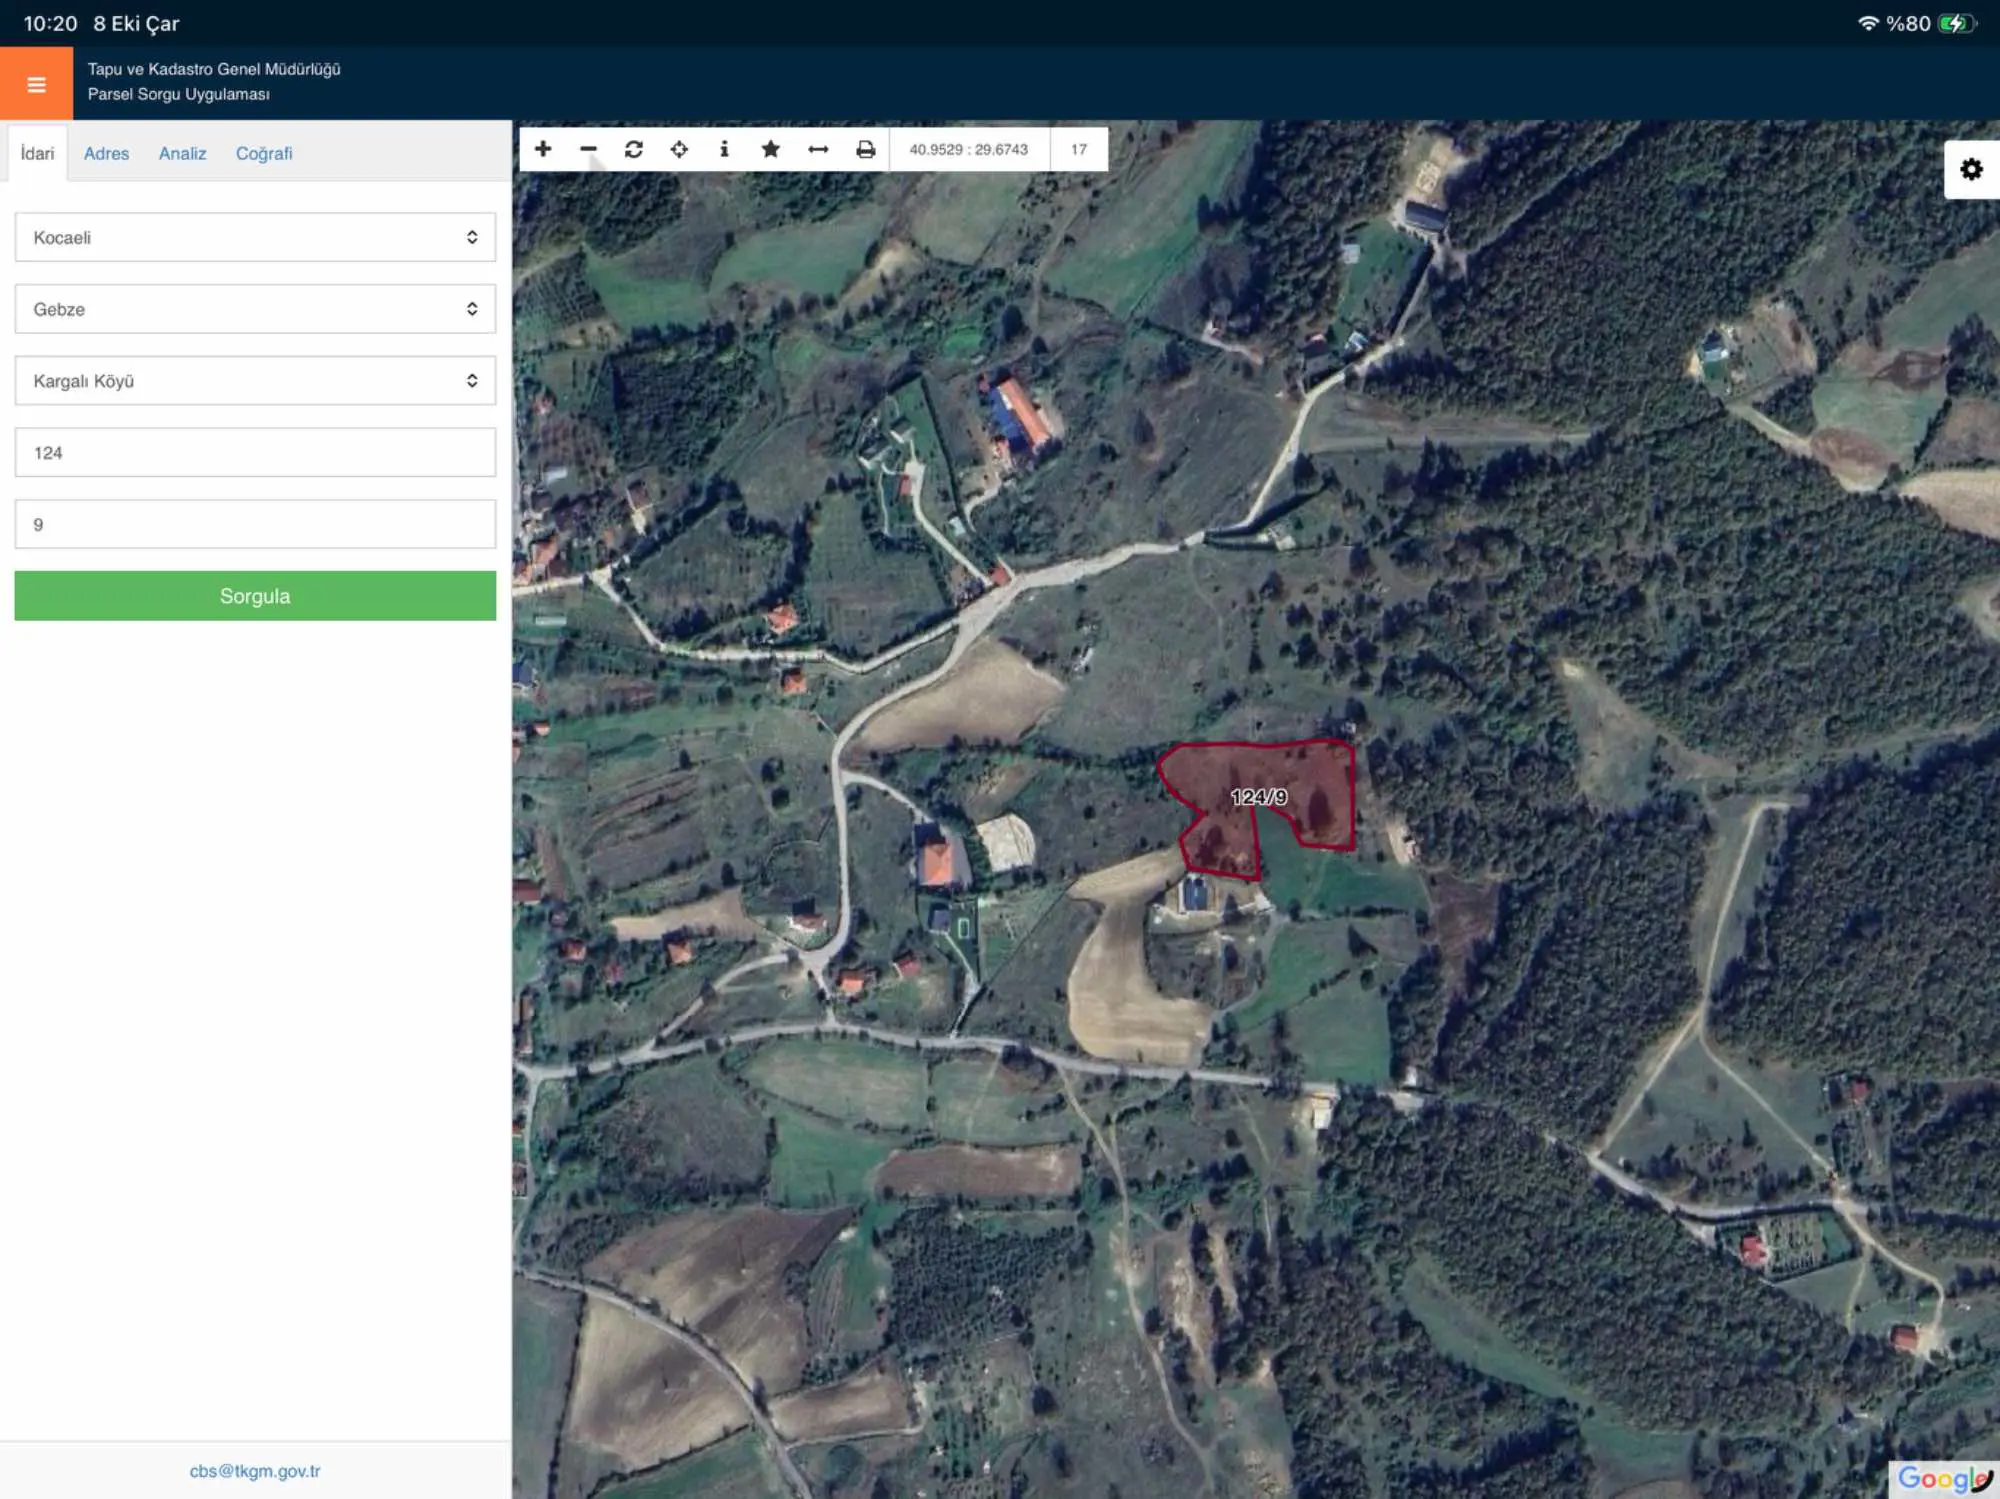Tap the Wi-Fi status icon

pos(1867,23)
